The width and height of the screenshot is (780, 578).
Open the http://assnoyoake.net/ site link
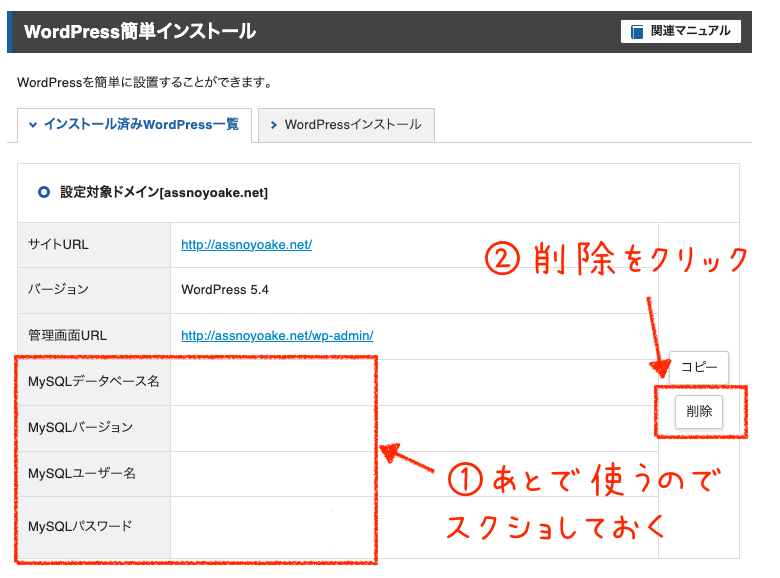[246, 245]
